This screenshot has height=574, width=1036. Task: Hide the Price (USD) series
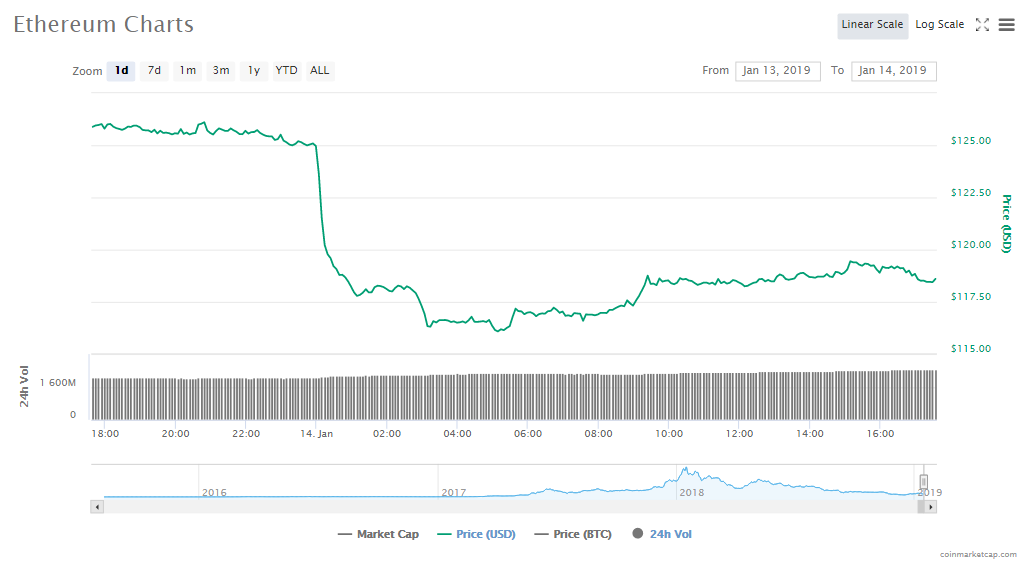click(476, 534)
